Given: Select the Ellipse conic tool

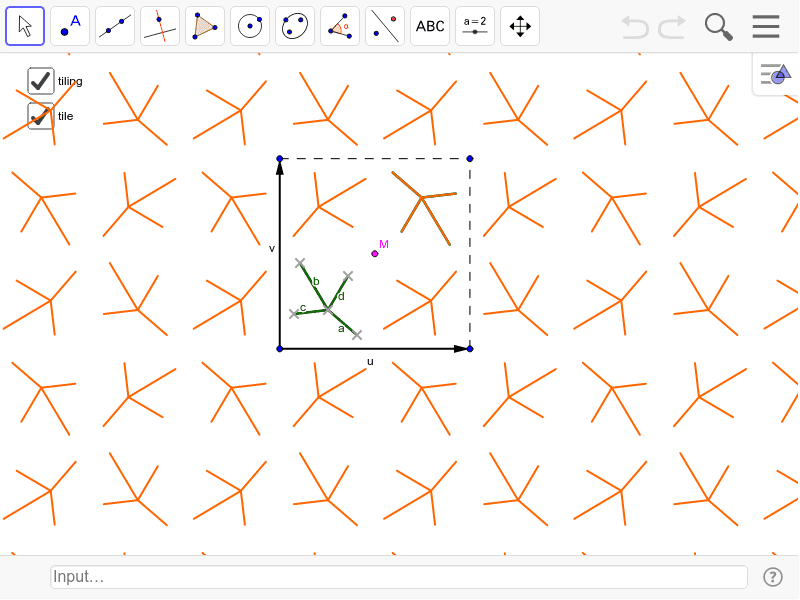Looking at the screenshot, I should (295, 26).
